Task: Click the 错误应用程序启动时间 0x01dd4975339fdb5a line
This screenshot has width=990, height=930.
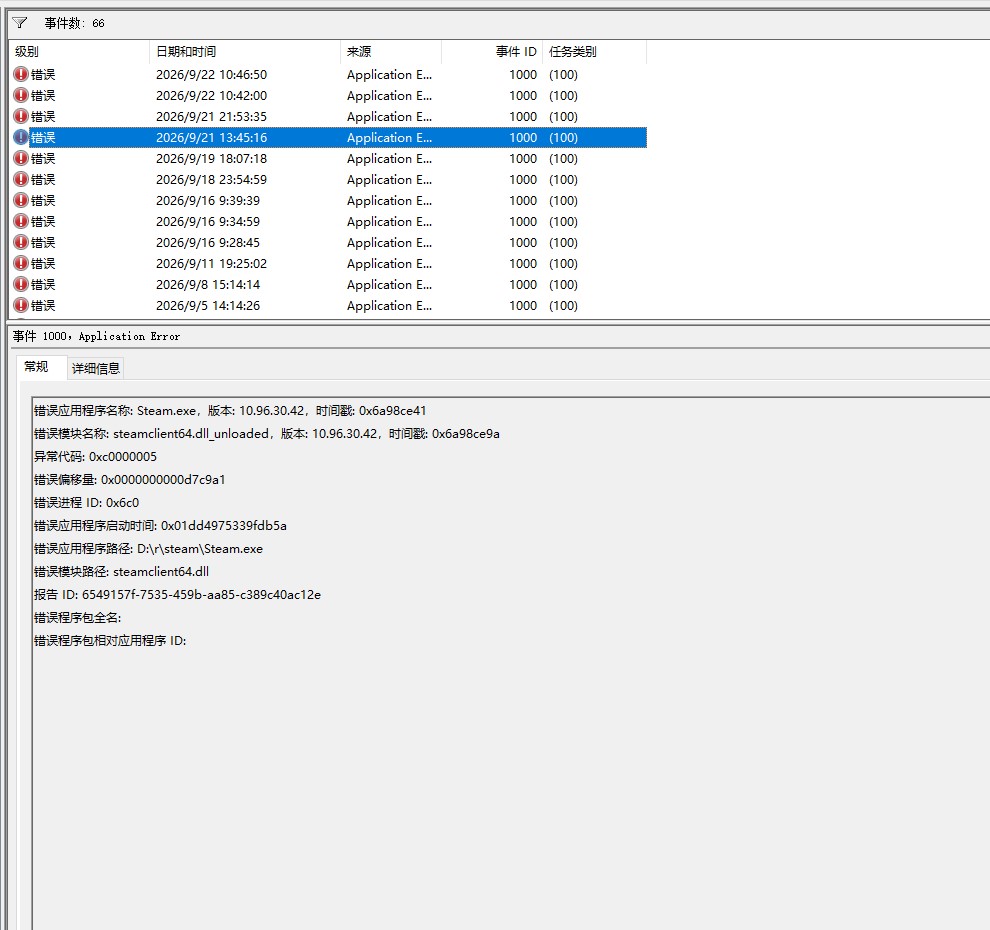Action: (x=160, y=525)
